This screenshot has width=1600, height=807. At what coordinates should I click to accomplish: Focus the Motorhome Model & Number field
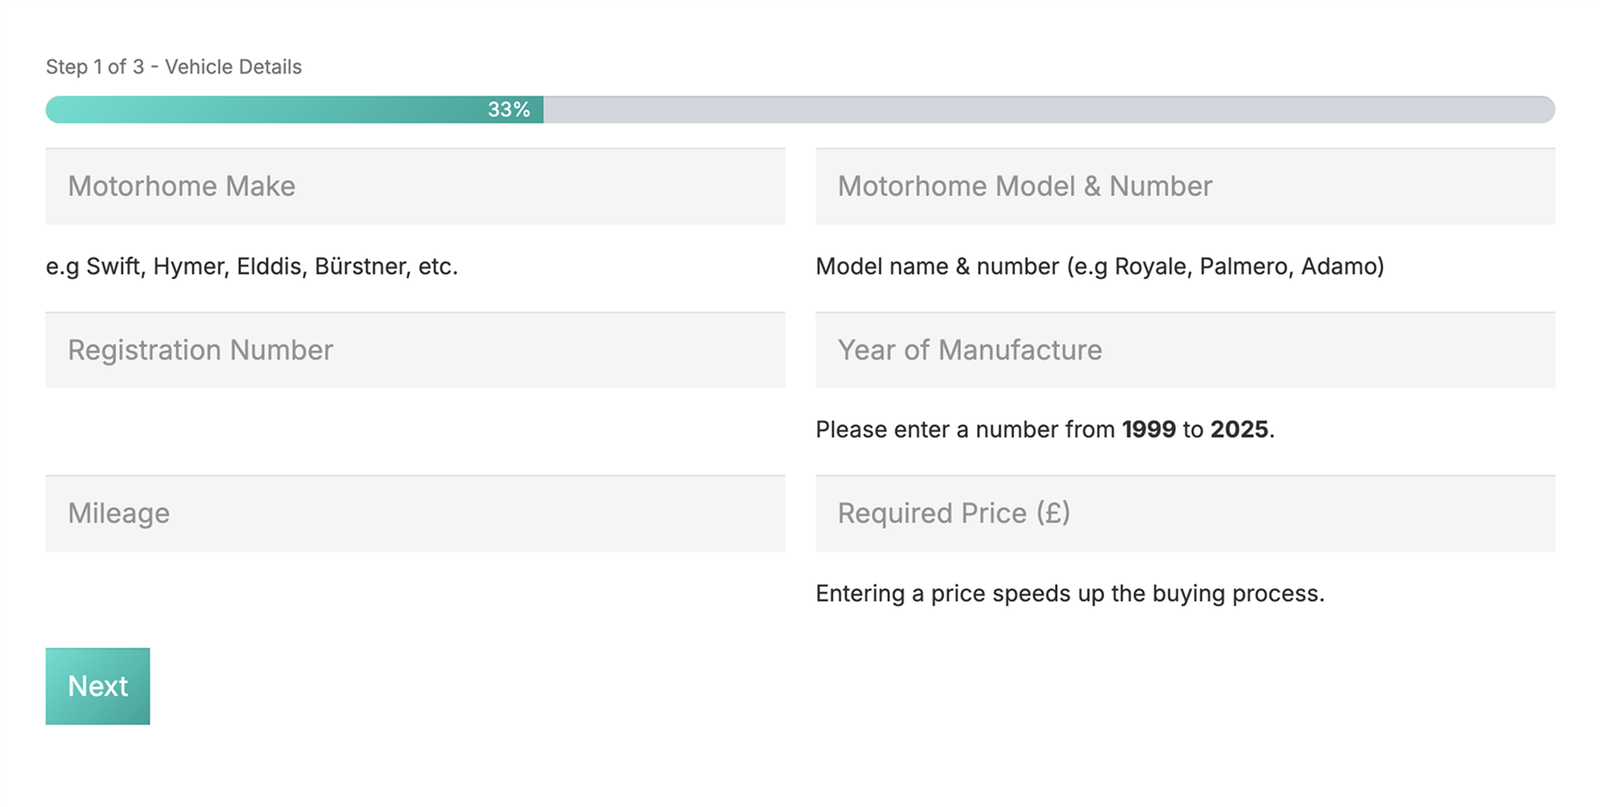pos(1185,187)
